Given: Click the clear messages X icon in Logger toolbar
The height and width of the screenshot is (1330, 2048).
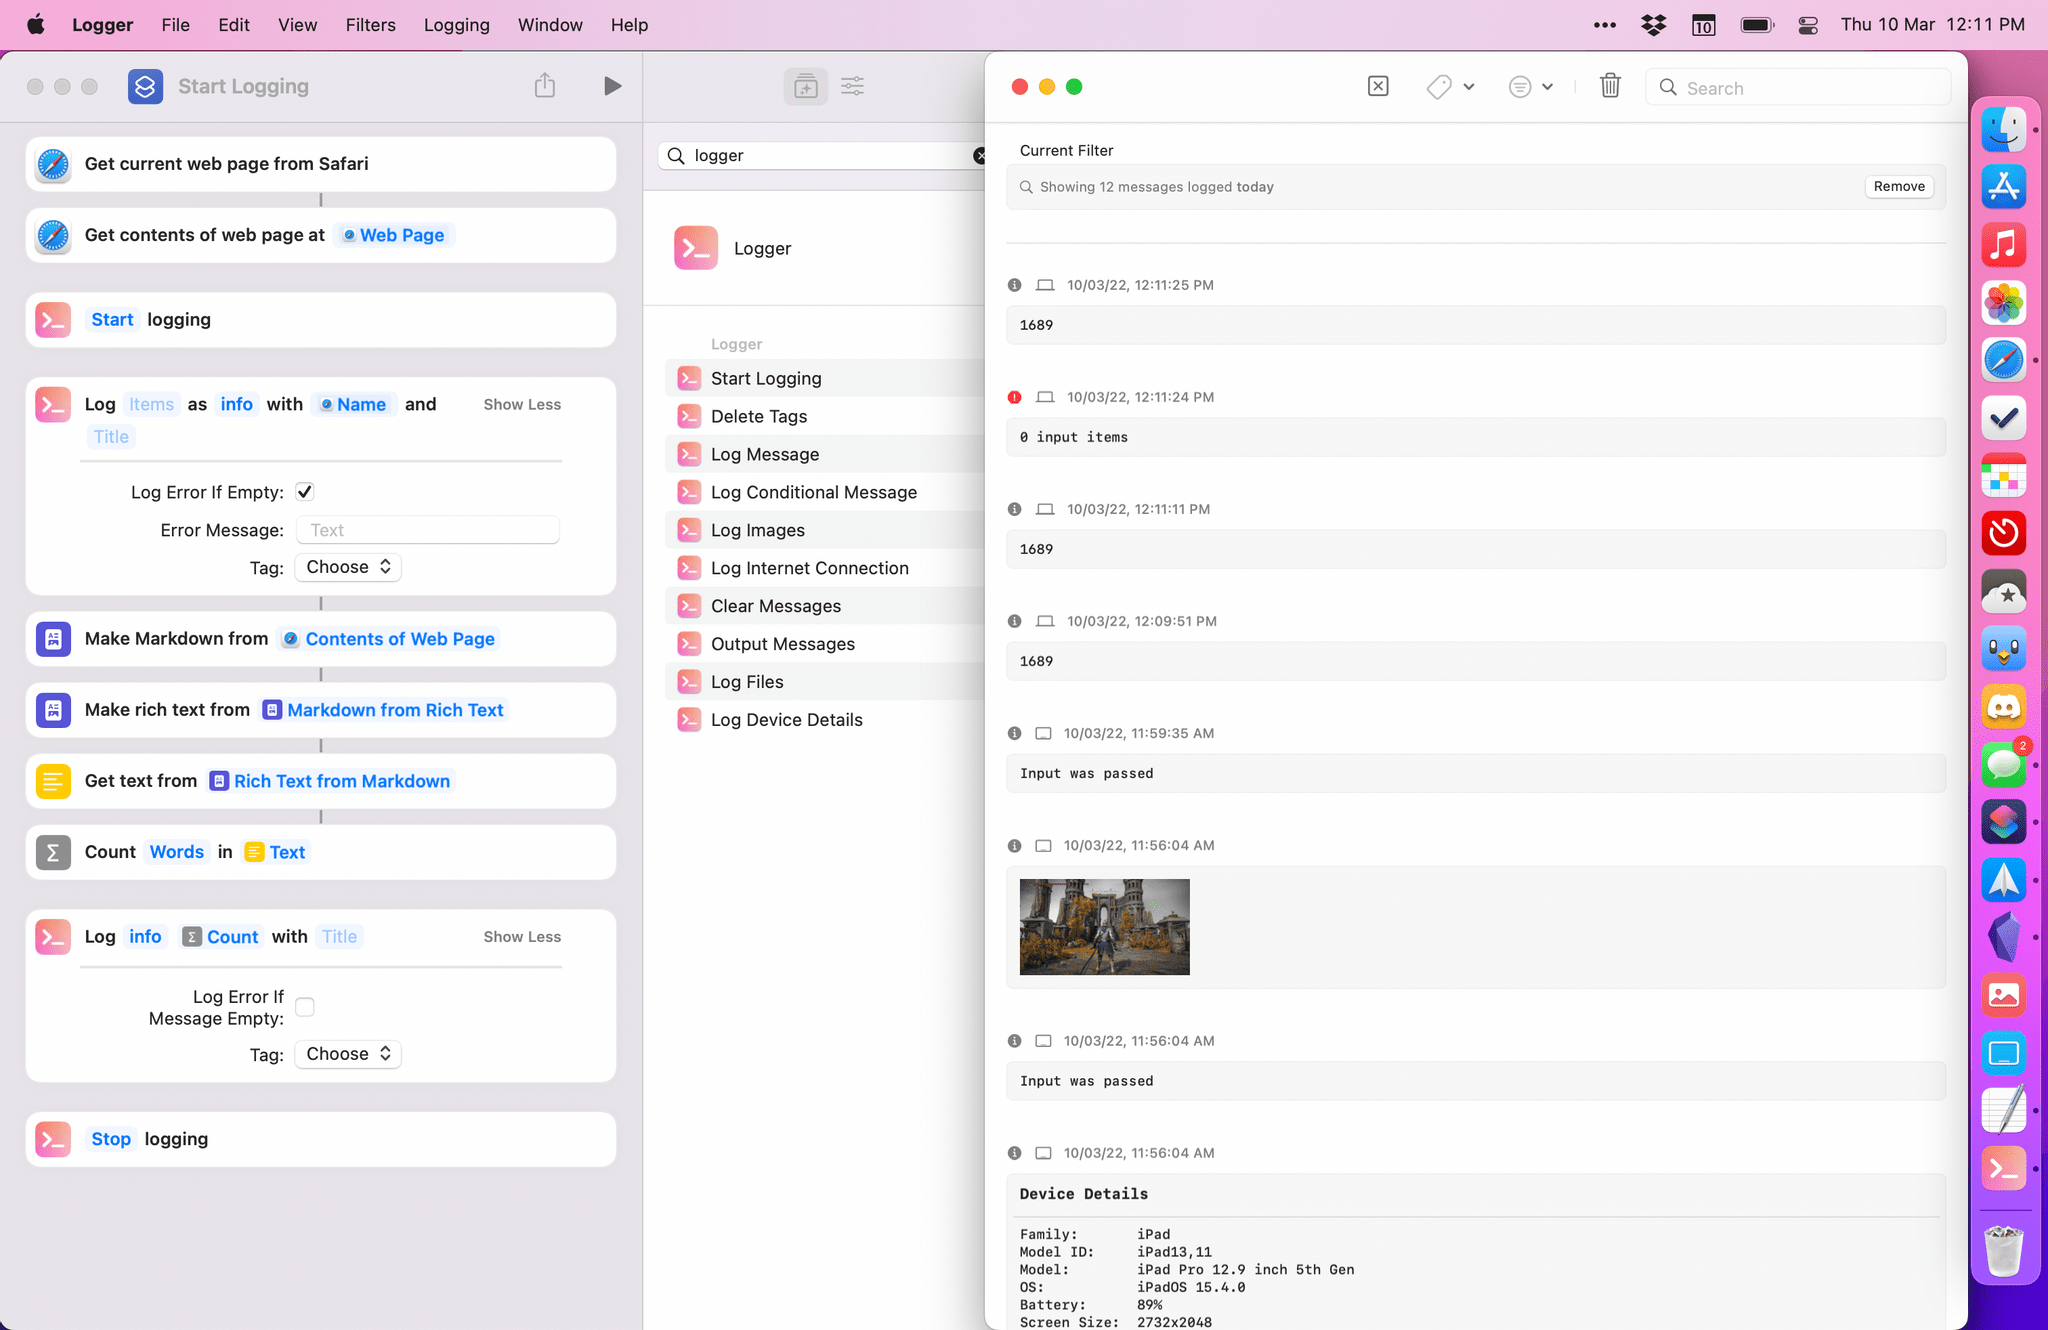Looking at the screenshot, I should [1378, 87].
